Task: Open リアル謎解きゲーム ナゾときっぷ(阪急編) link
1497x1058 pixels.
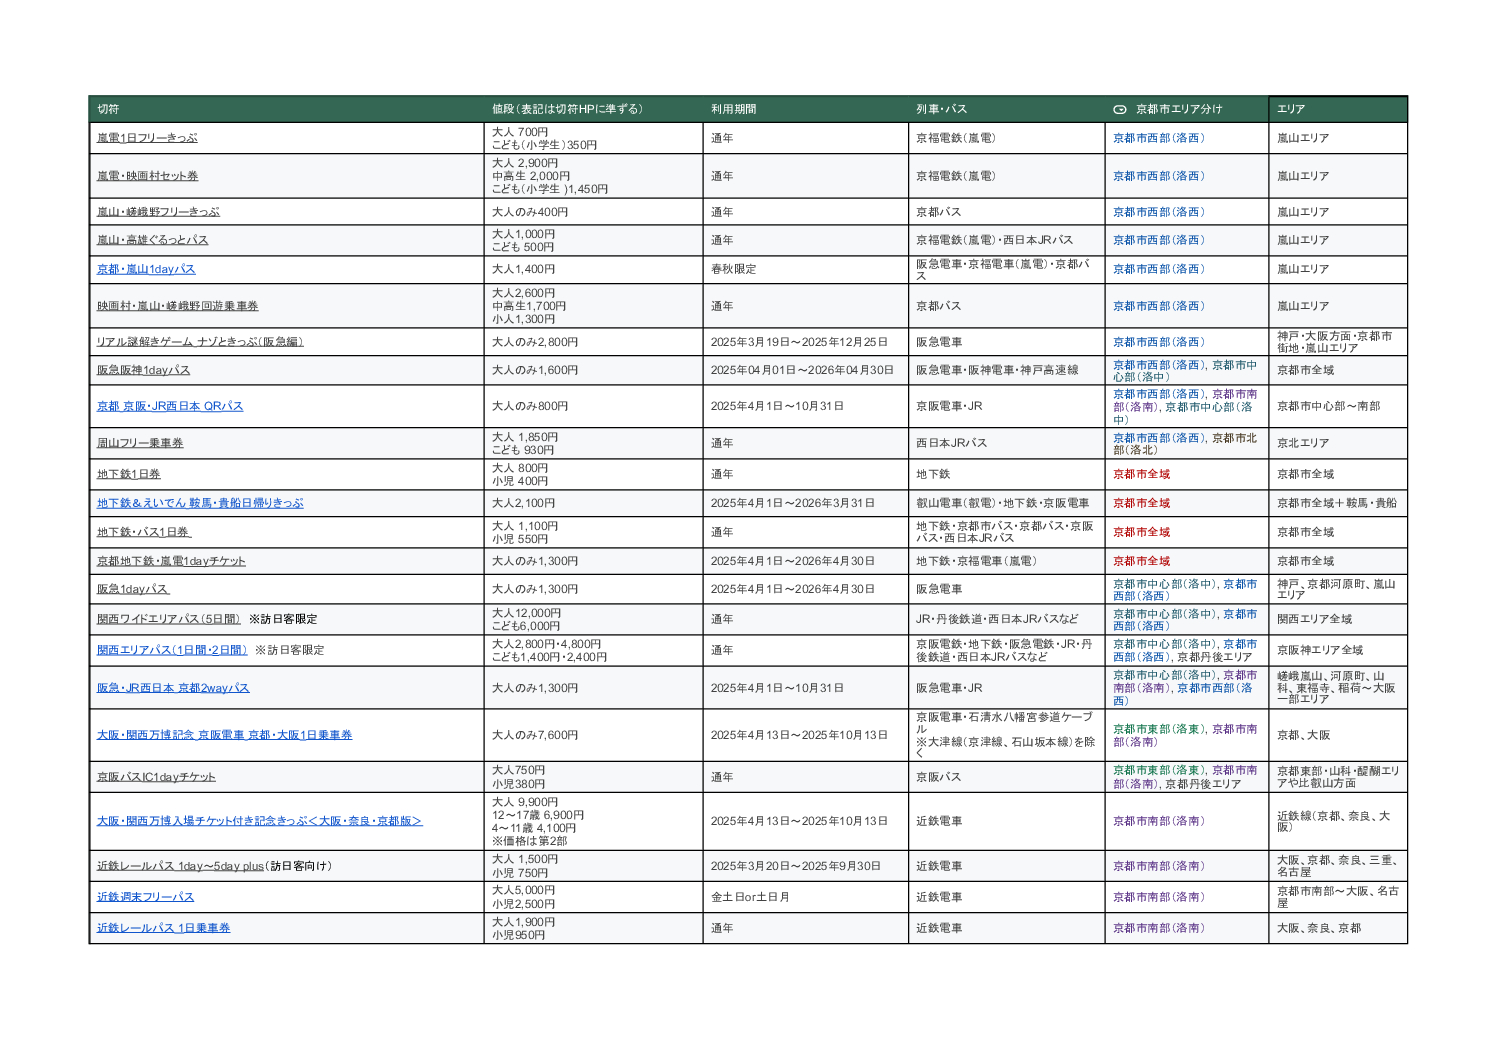Action: coord(200,342)
